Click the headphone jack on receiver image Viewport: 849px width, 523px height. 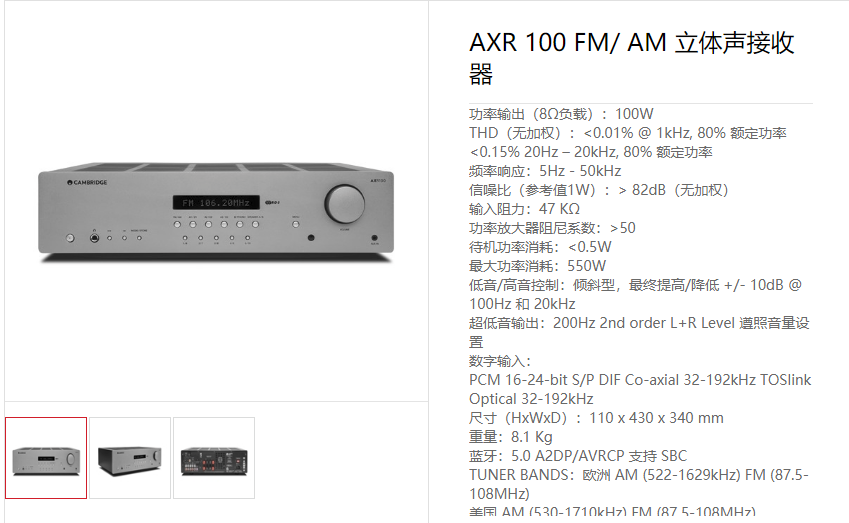[x=94, y=238]
